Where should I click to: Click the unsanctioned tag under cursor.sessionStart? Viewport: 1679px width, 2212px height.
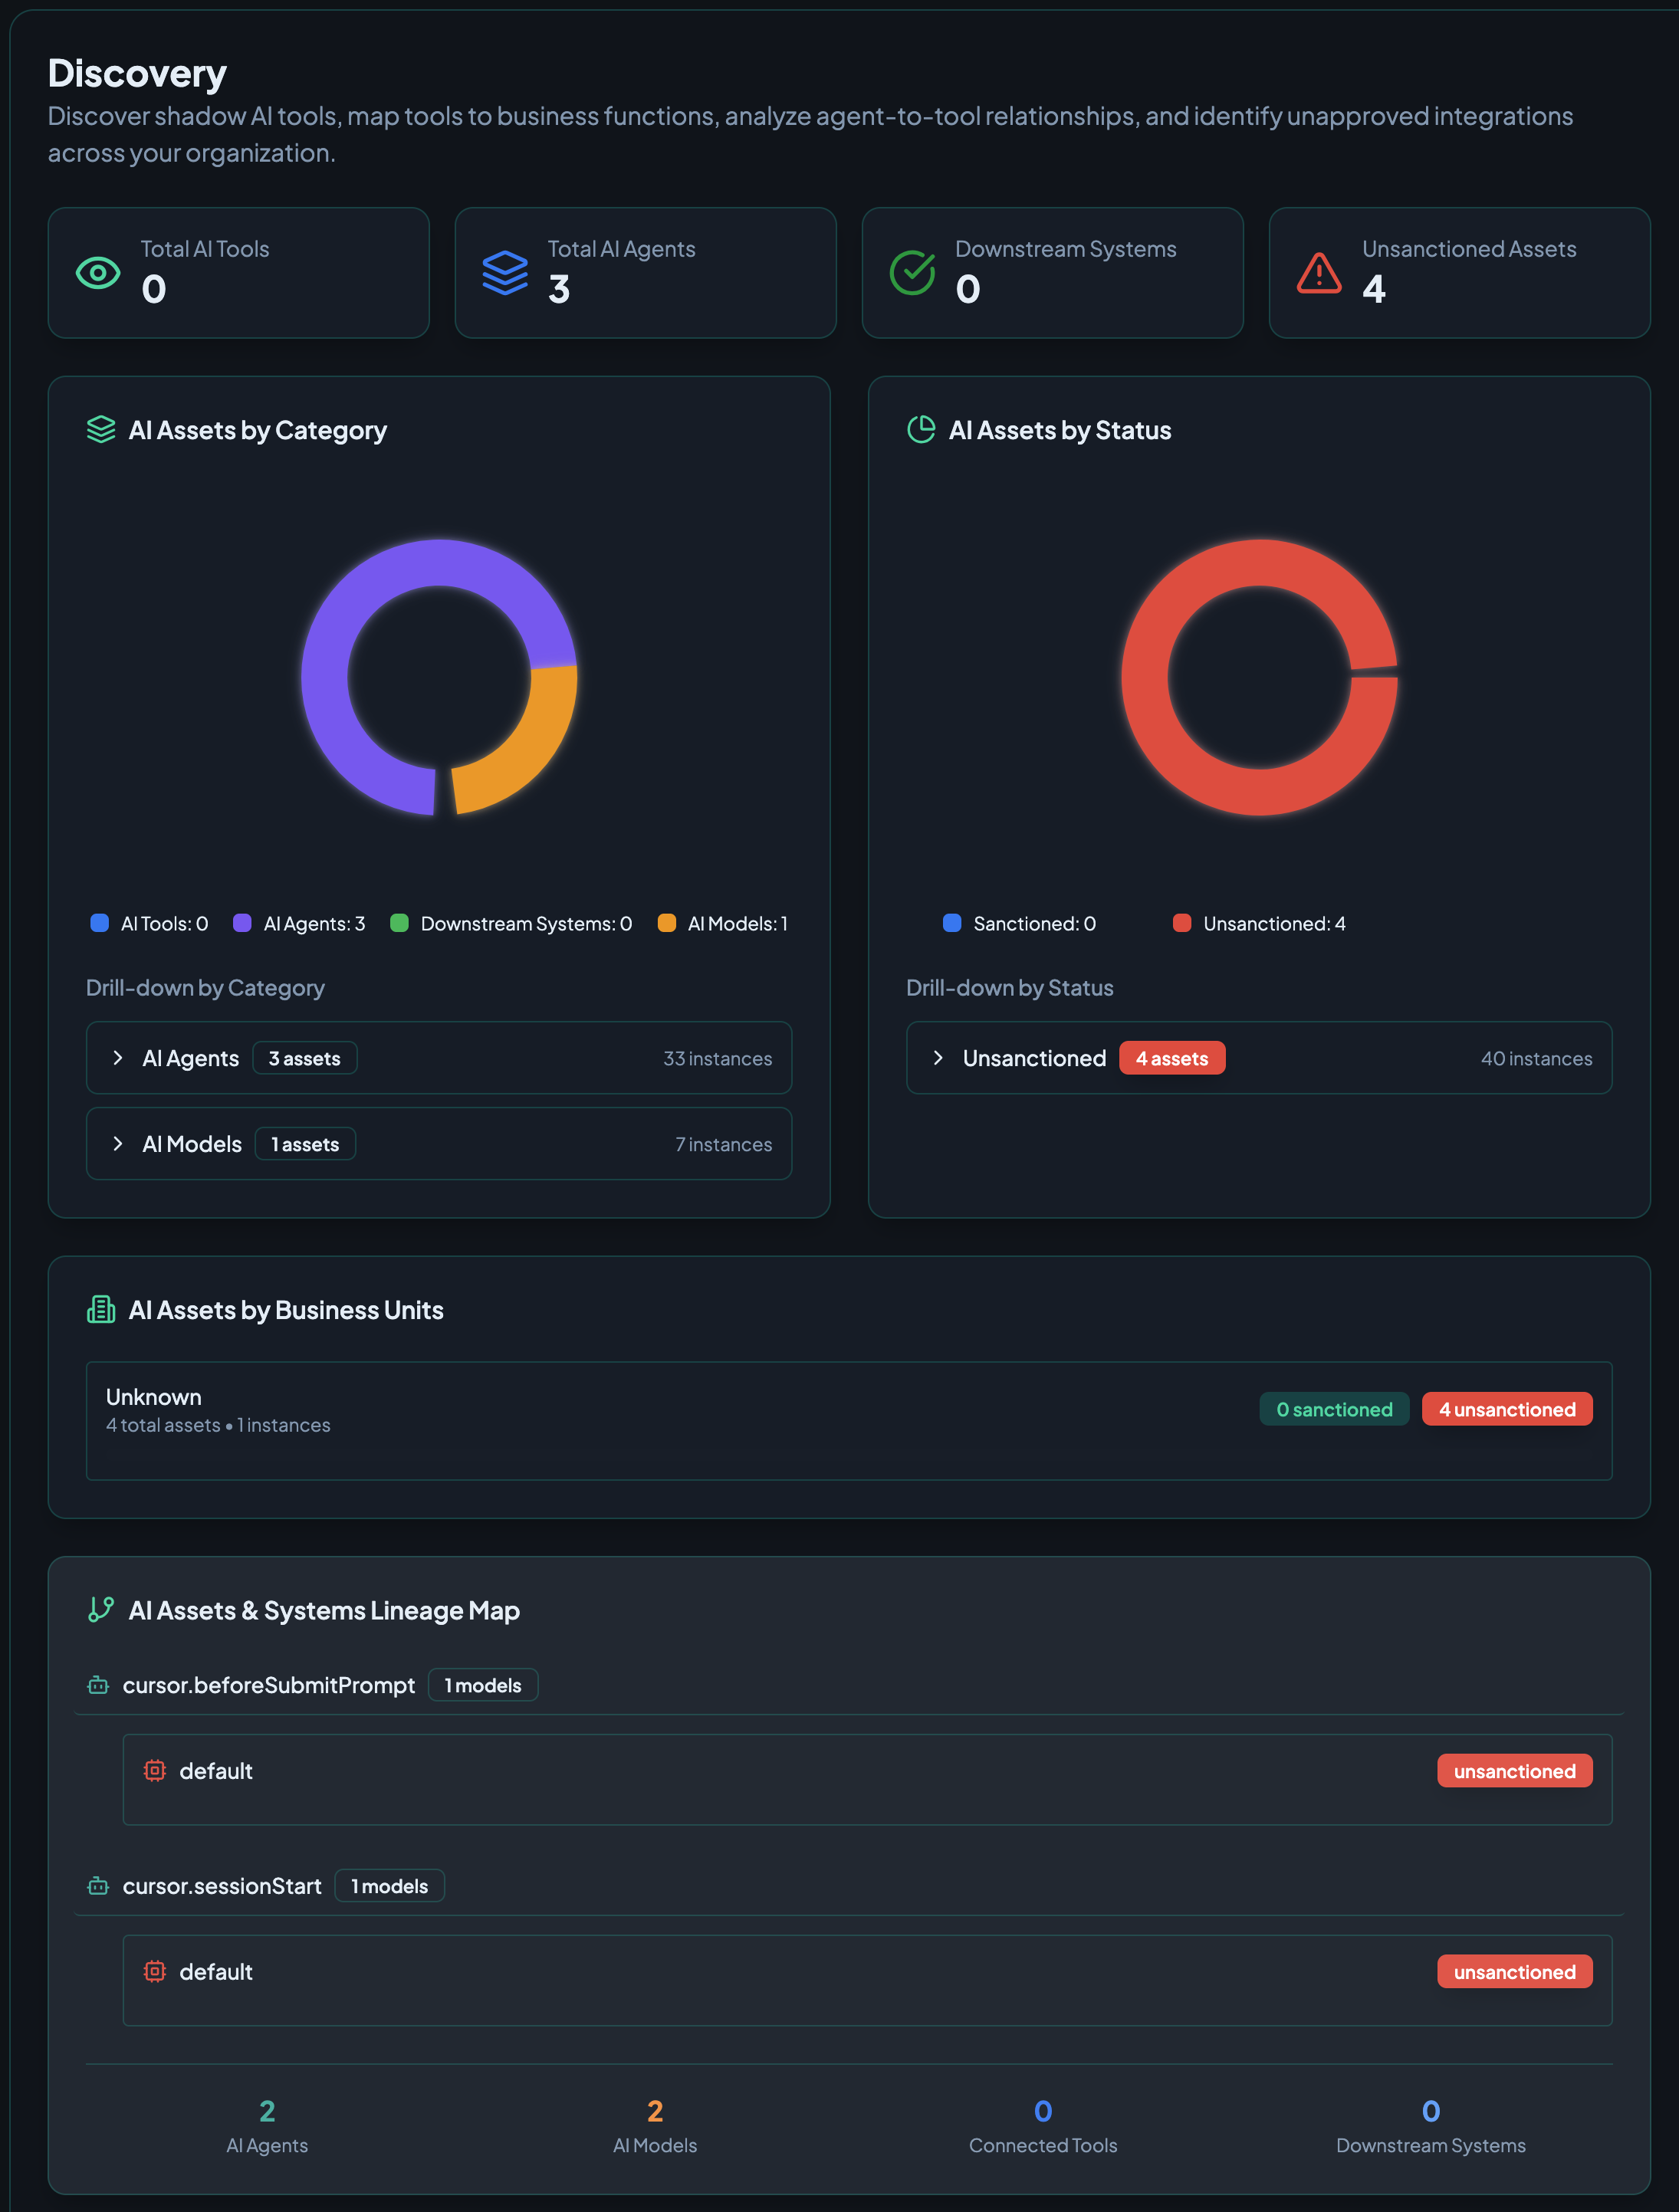click(x=1514, y=1972)
